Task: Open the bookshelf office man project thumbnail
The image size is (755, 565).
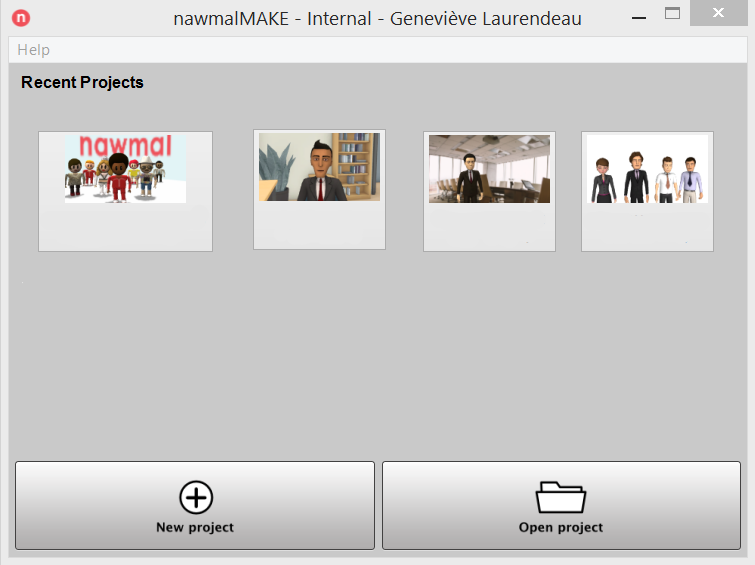Action: pos(319,189)
